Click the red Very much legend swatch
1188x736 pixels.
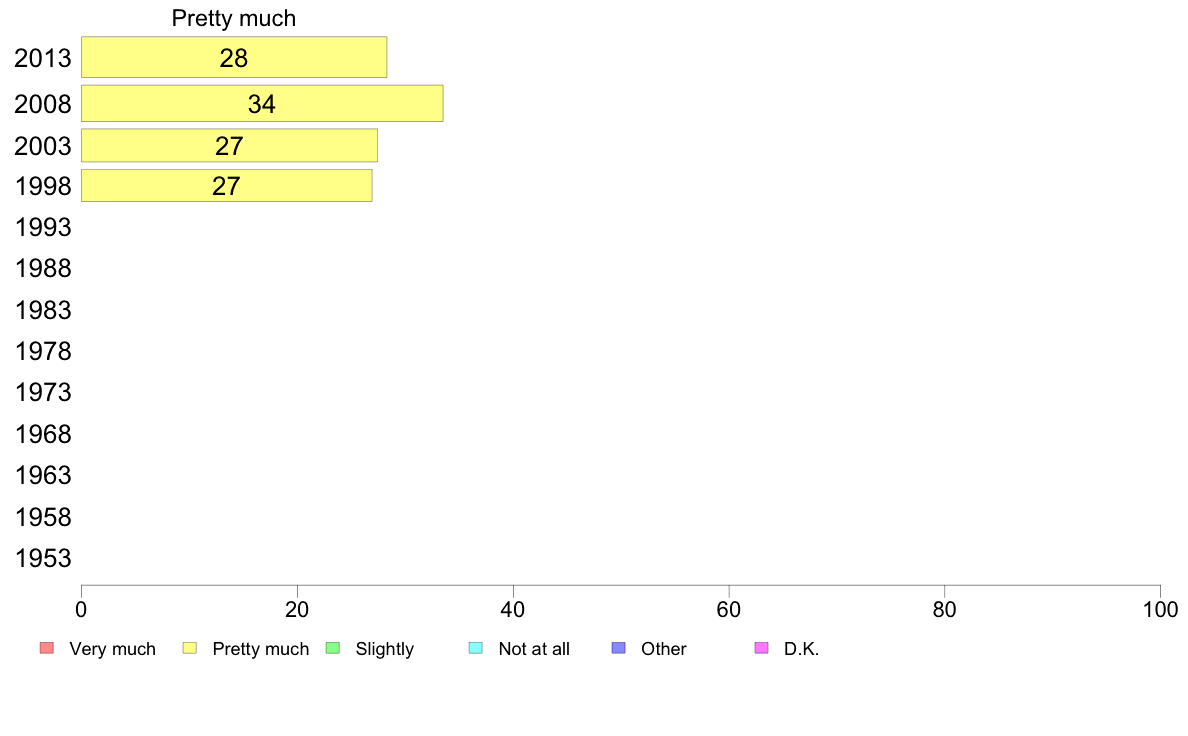coord(46,648)
